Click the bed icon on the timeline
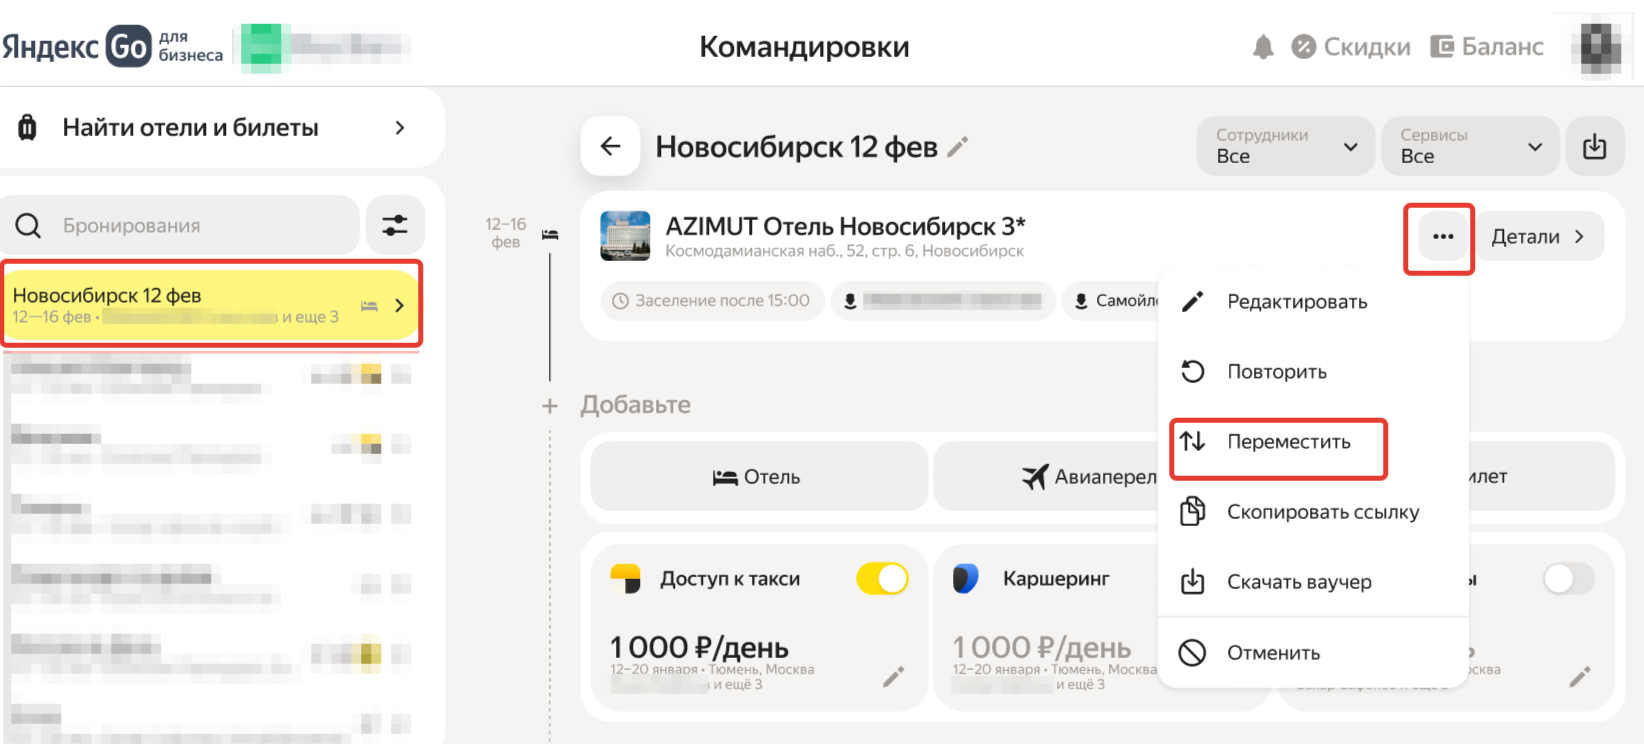Viewport: 1644px width, 744px height. pyautogui.click(x=550, y=235)
